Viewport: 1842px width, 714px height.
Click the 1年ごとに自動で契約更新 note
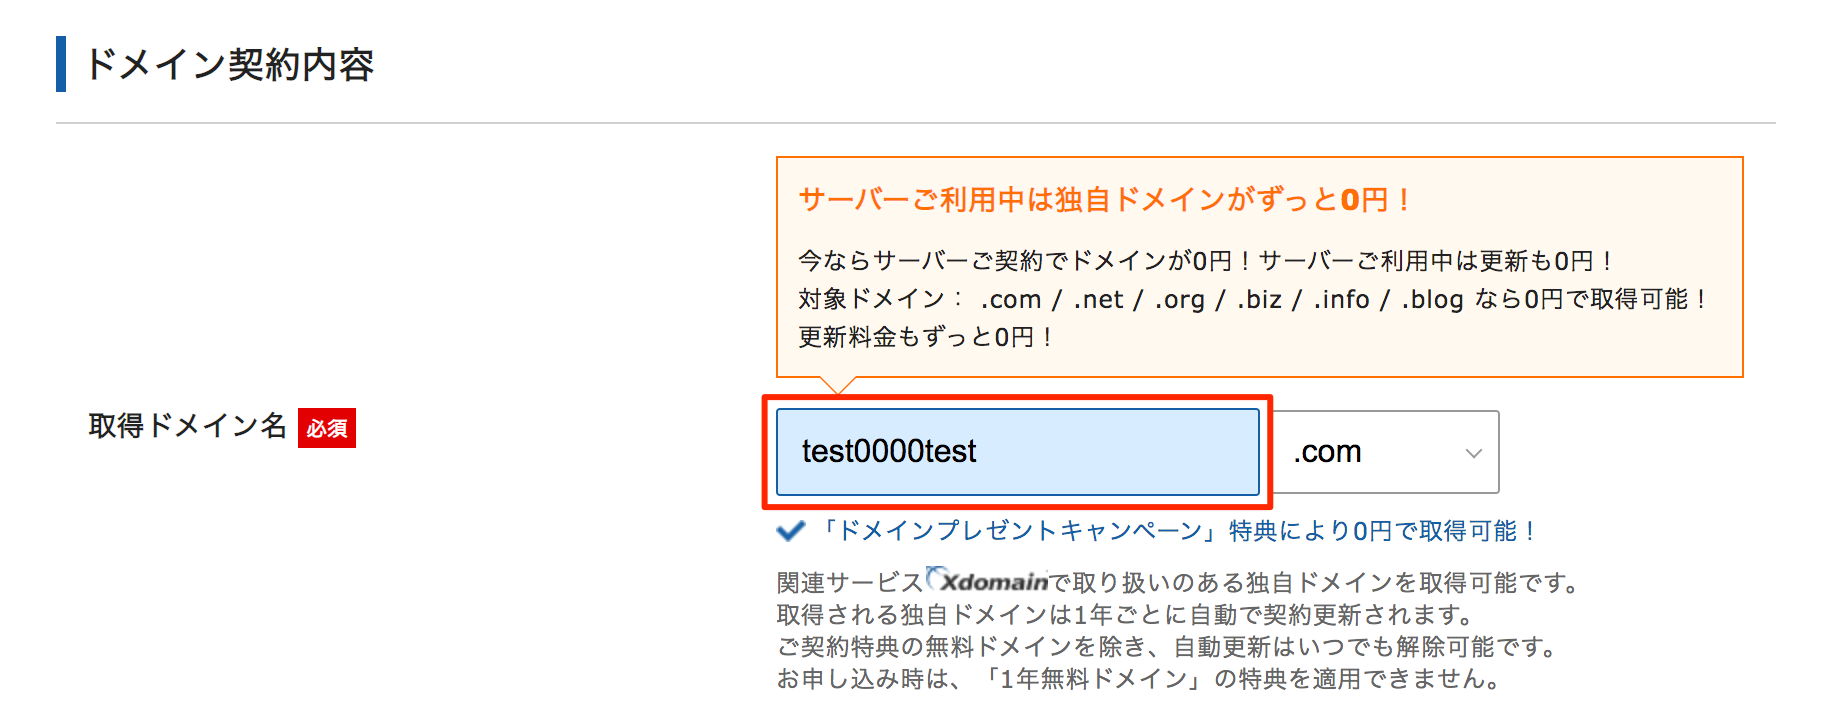pos(1125,614)
